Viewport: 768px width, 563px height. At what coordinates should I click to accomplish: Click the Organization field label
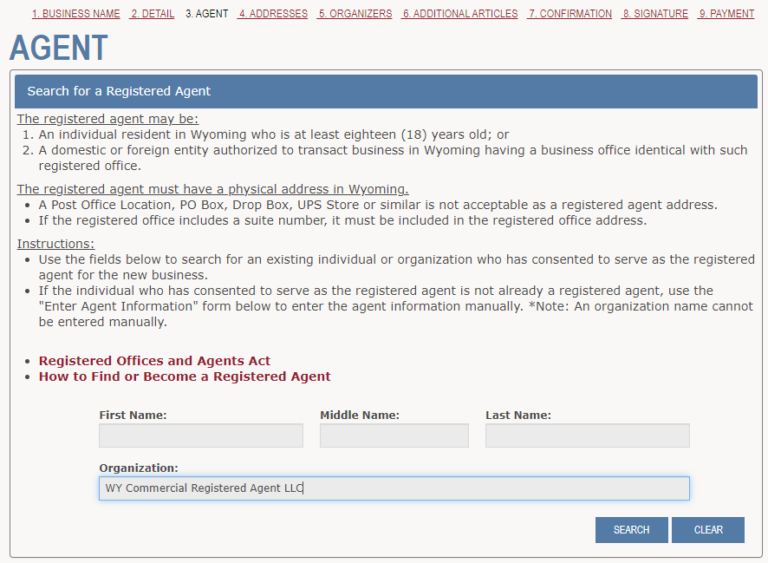tap(138, 468)
